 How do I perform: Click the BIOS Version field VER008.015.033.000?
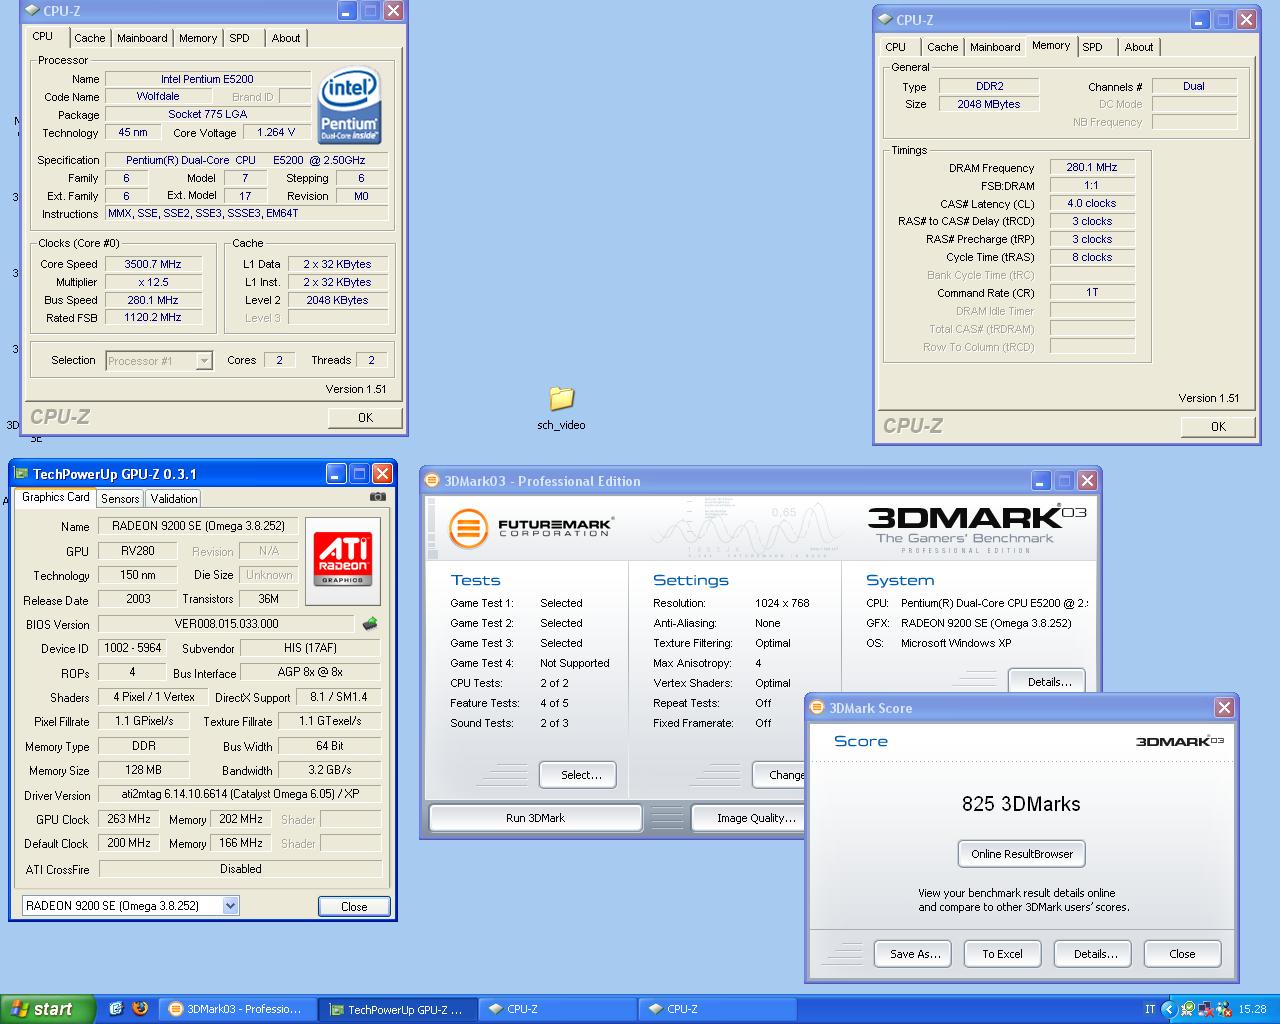[226, 624]
